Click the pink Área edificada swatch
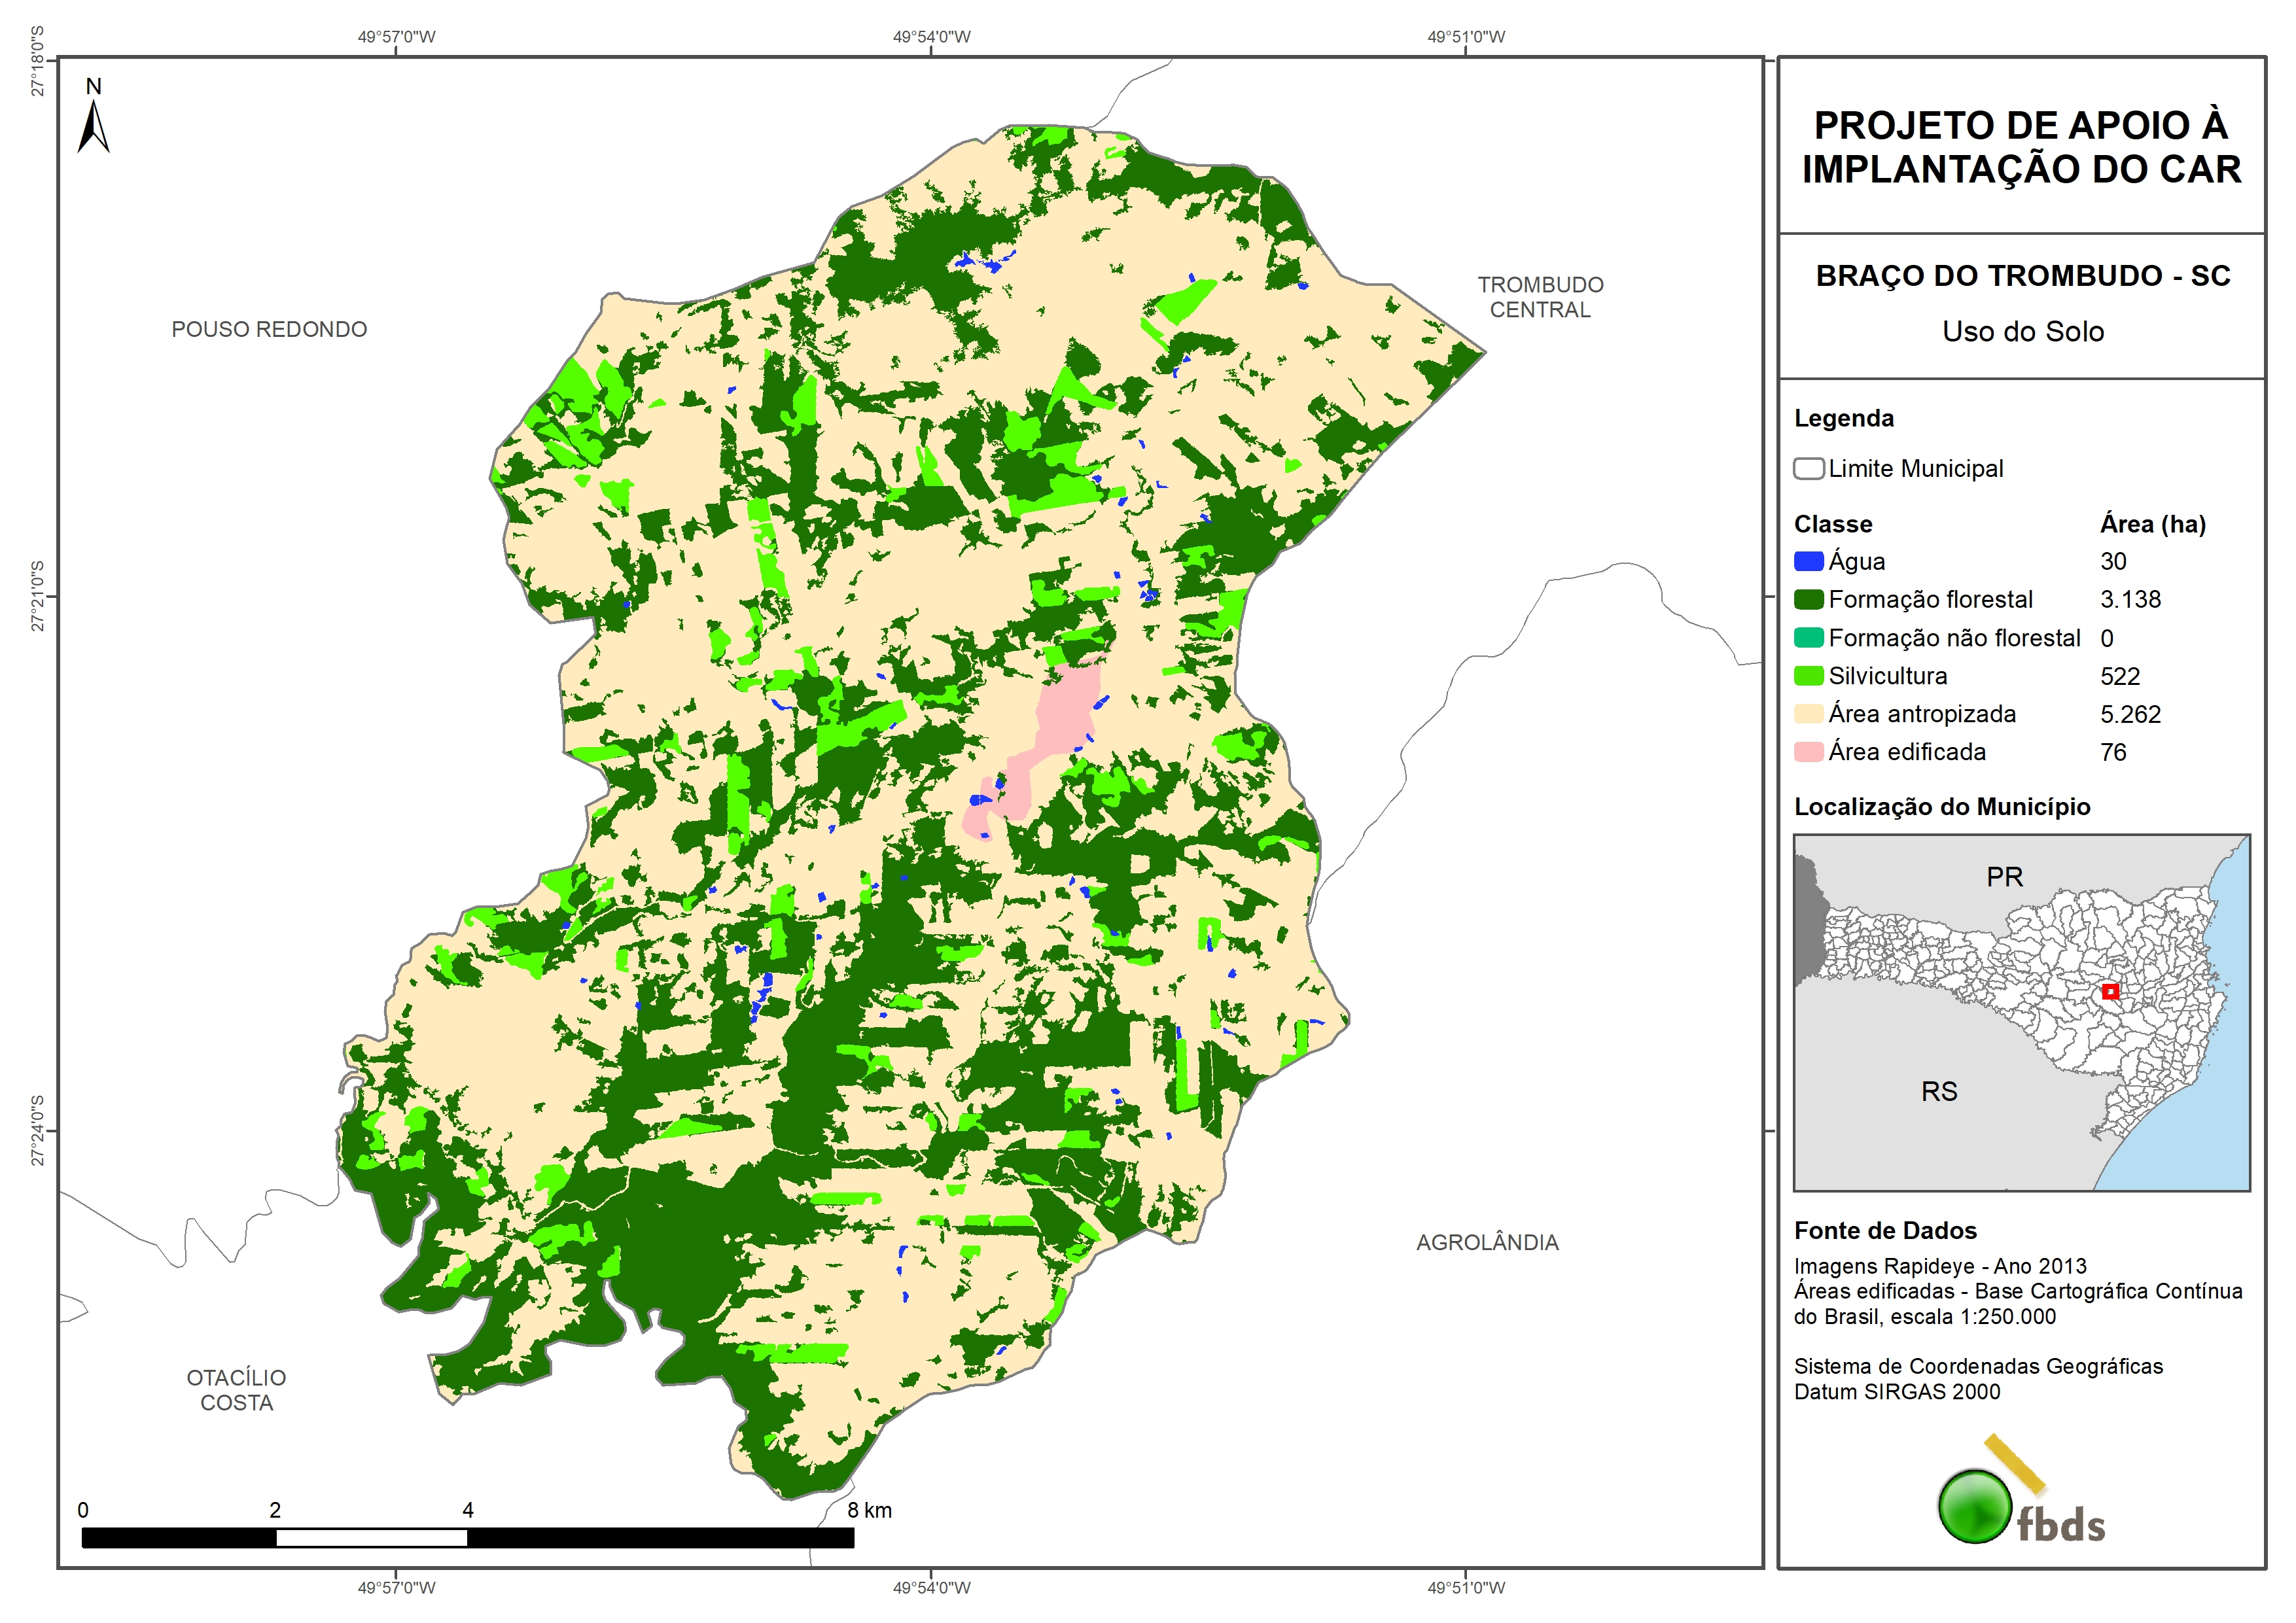The height and width of the screenshot is (1623, 2296). click(1808, 752)
